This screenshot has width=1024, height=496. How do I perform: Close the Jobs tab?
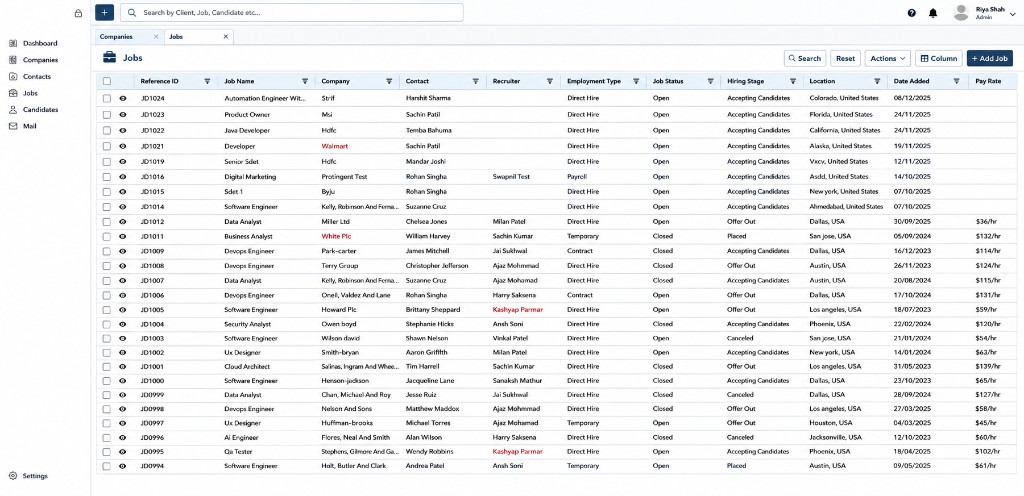[226, 37]
